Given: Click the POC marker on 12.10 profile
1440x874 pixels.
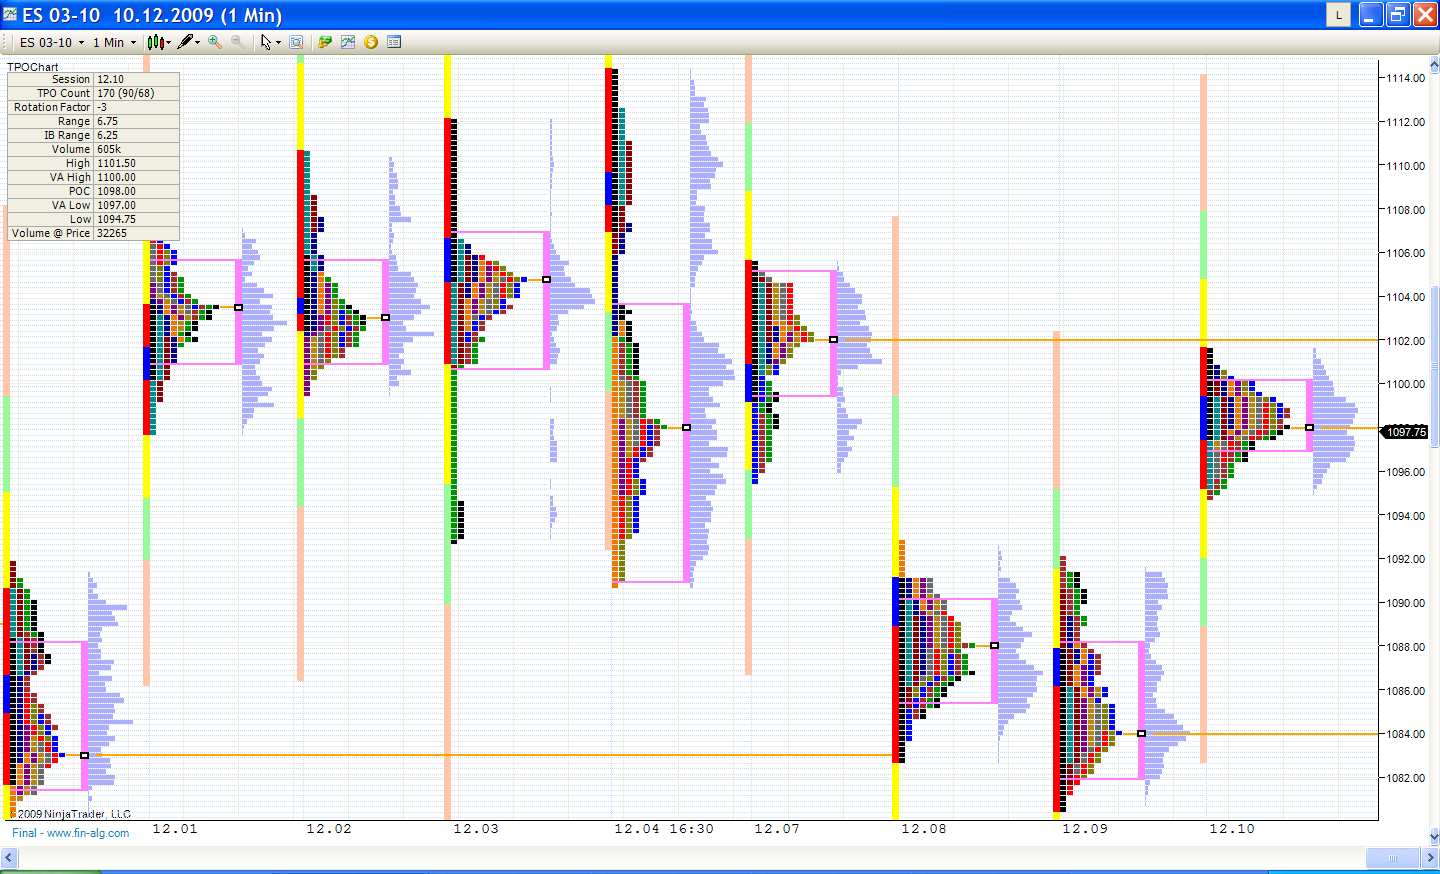Looking at the screenshot, I should click(1309, 428).
